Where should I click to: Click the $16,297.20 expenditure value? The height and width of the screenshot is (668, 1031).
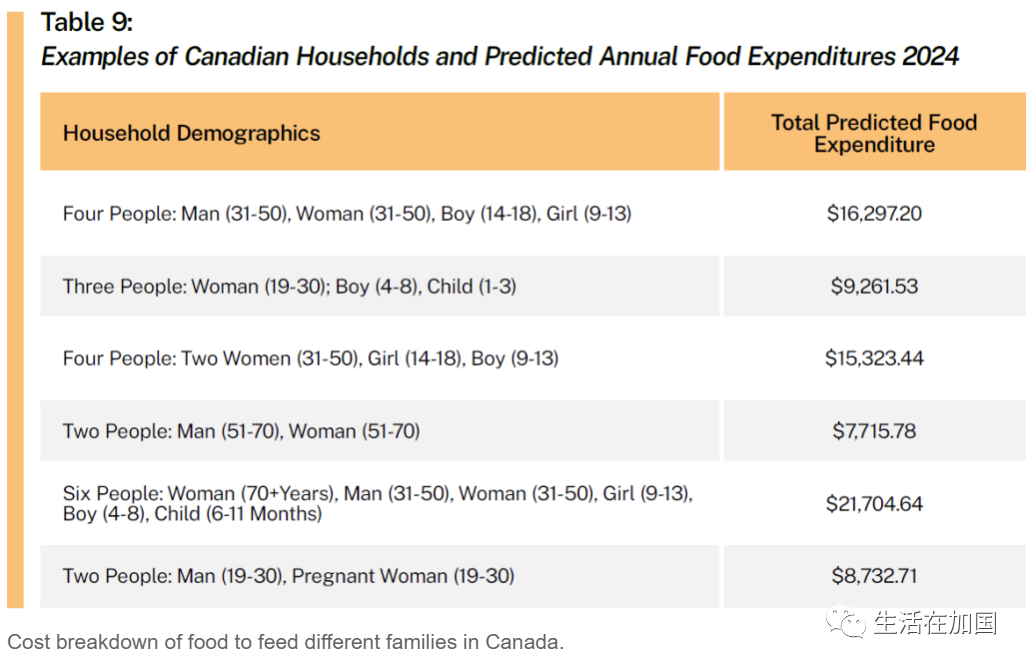(874, 214)
